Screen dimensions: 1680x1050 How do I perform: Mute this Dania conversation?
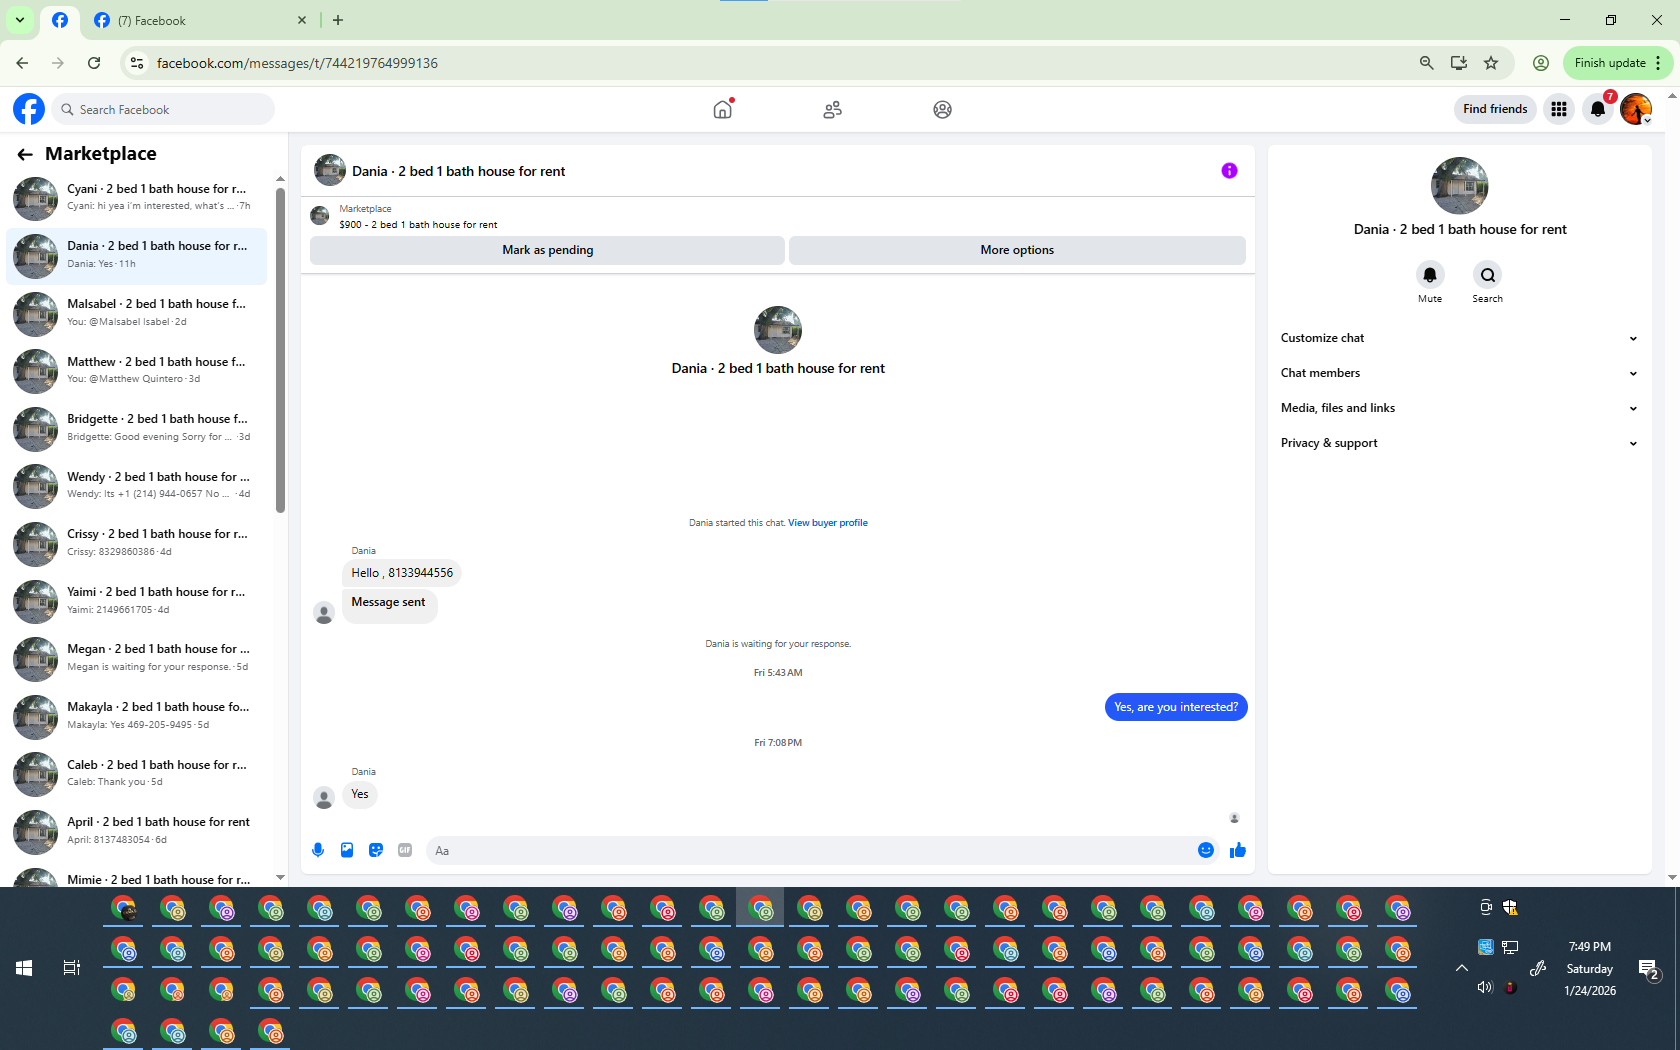click(x=1430, y=275)
